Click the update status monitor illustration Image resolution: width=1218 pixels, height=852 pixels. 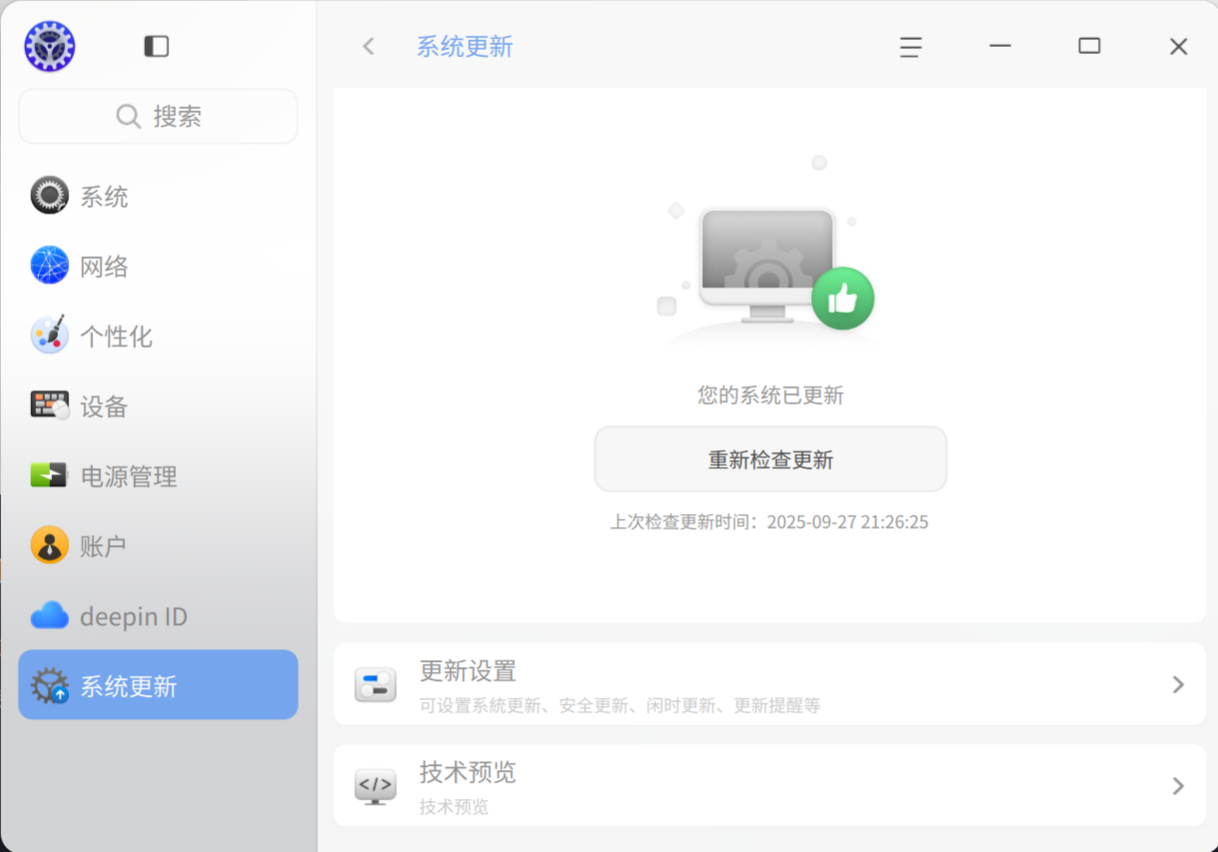pyautogui.click(x=768, y=264)
